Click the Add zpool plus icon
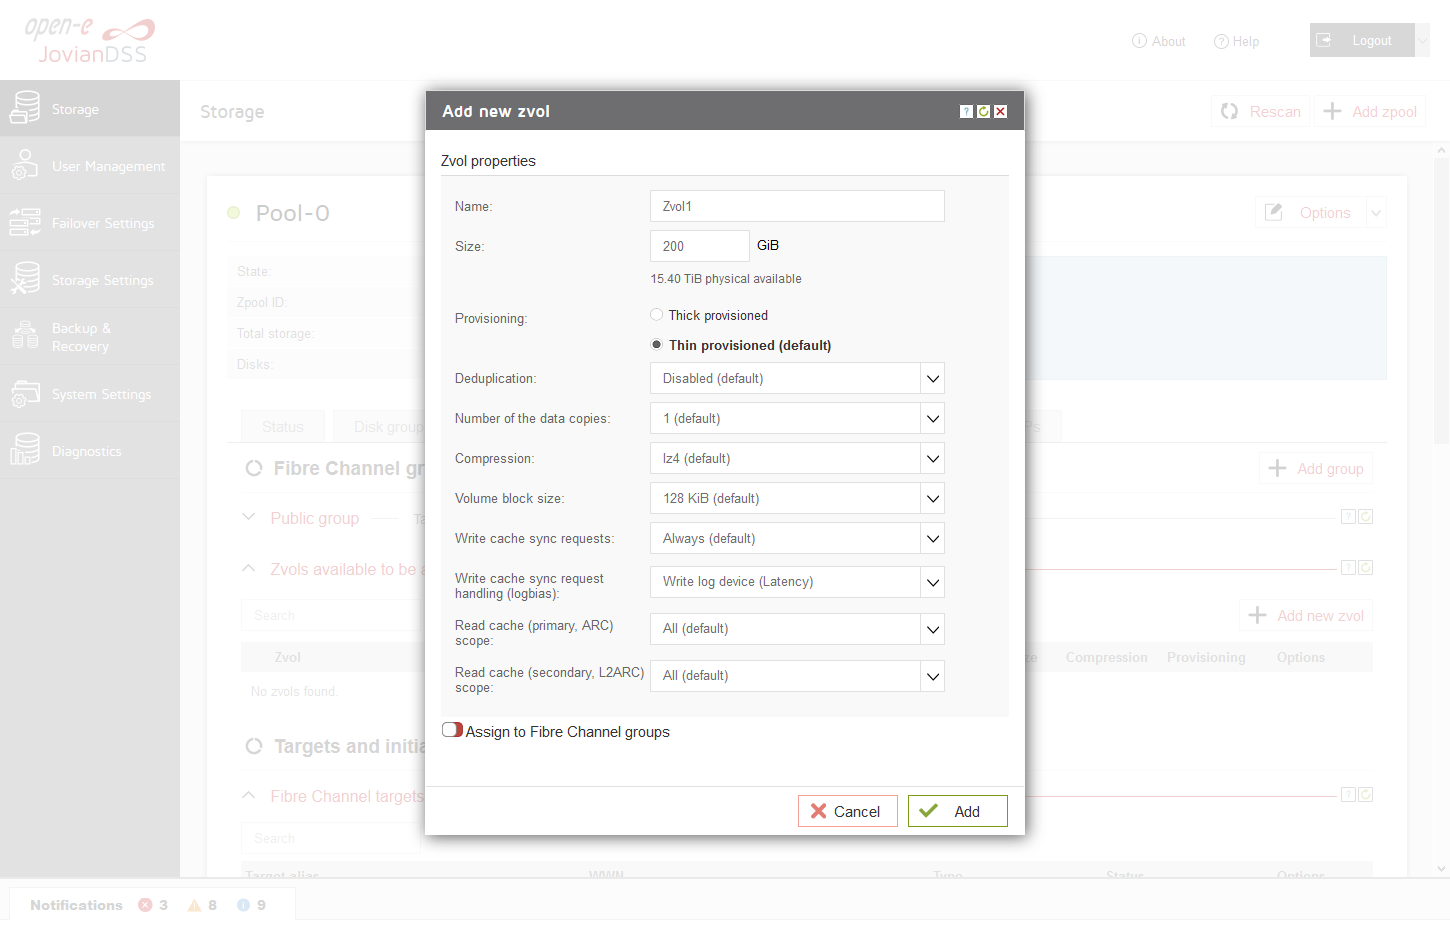Viewport: 1450px width, 925px height. pyautogui.click(x=1332, y=111)
